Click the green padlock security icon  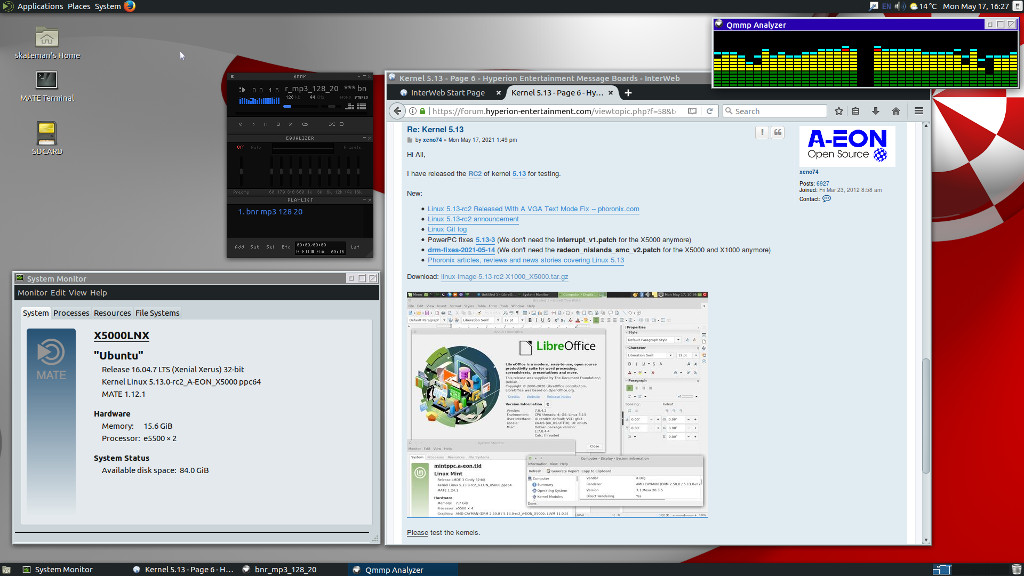(x=422, y=111)
